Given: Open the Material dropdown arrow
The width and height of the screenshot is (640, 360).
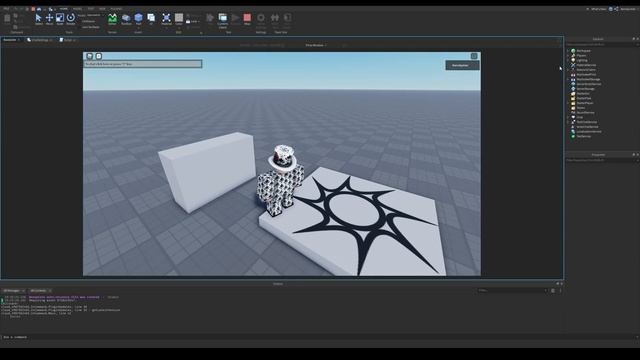Looking at the screenshot, I should pyautogui.click(x=166, y=28).
